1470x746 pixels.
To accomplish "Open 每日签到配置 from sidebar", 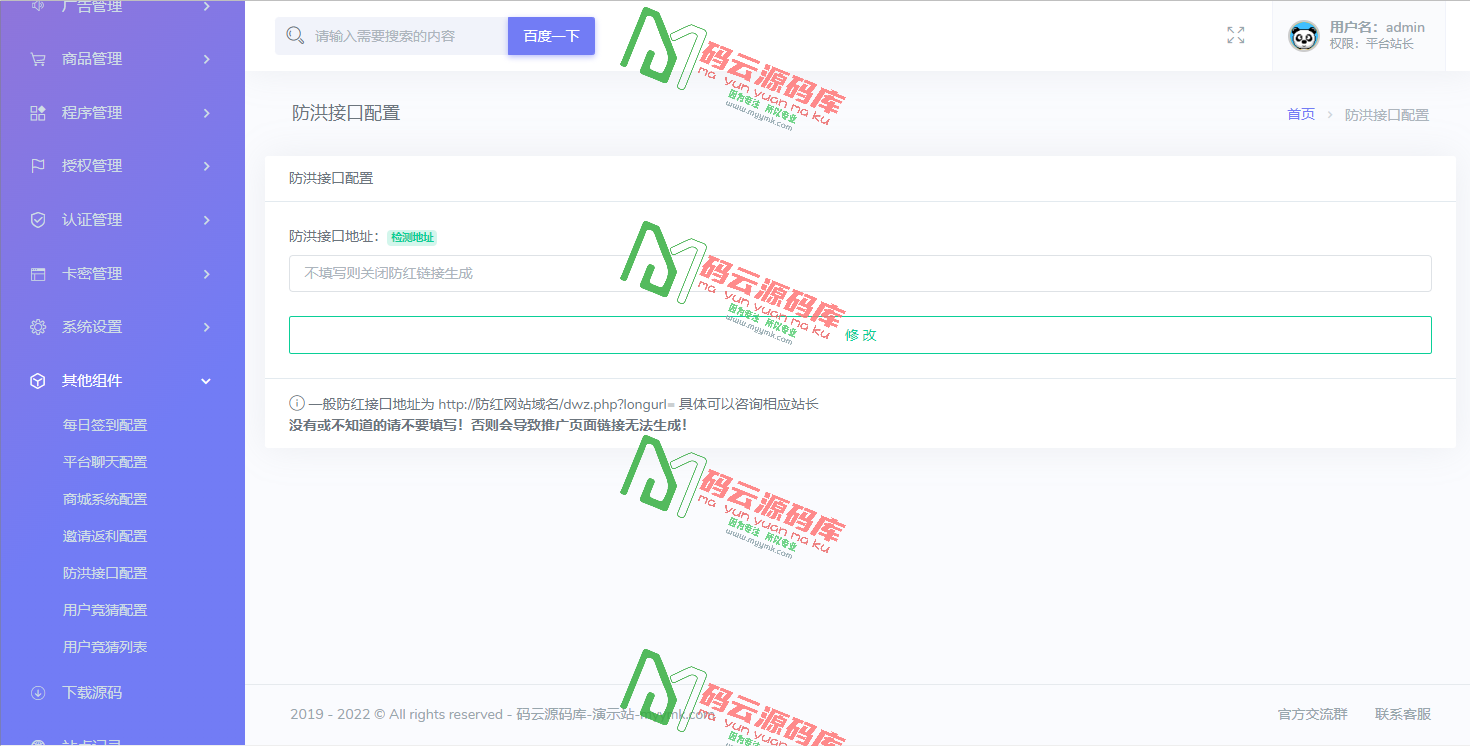I will tap(103, 424).
